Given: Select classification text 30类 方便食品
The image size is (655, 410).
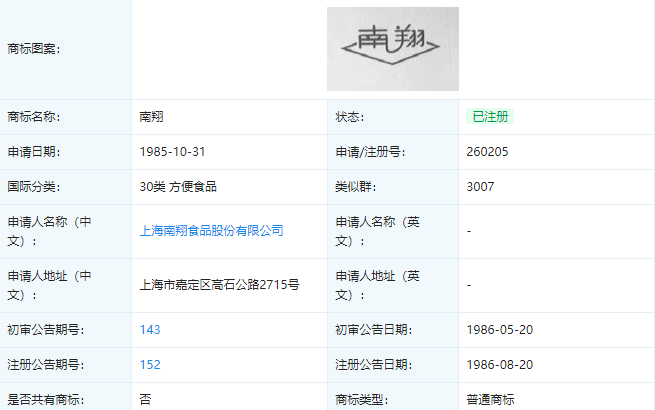Looking at the screenshot, I should 178,186.
